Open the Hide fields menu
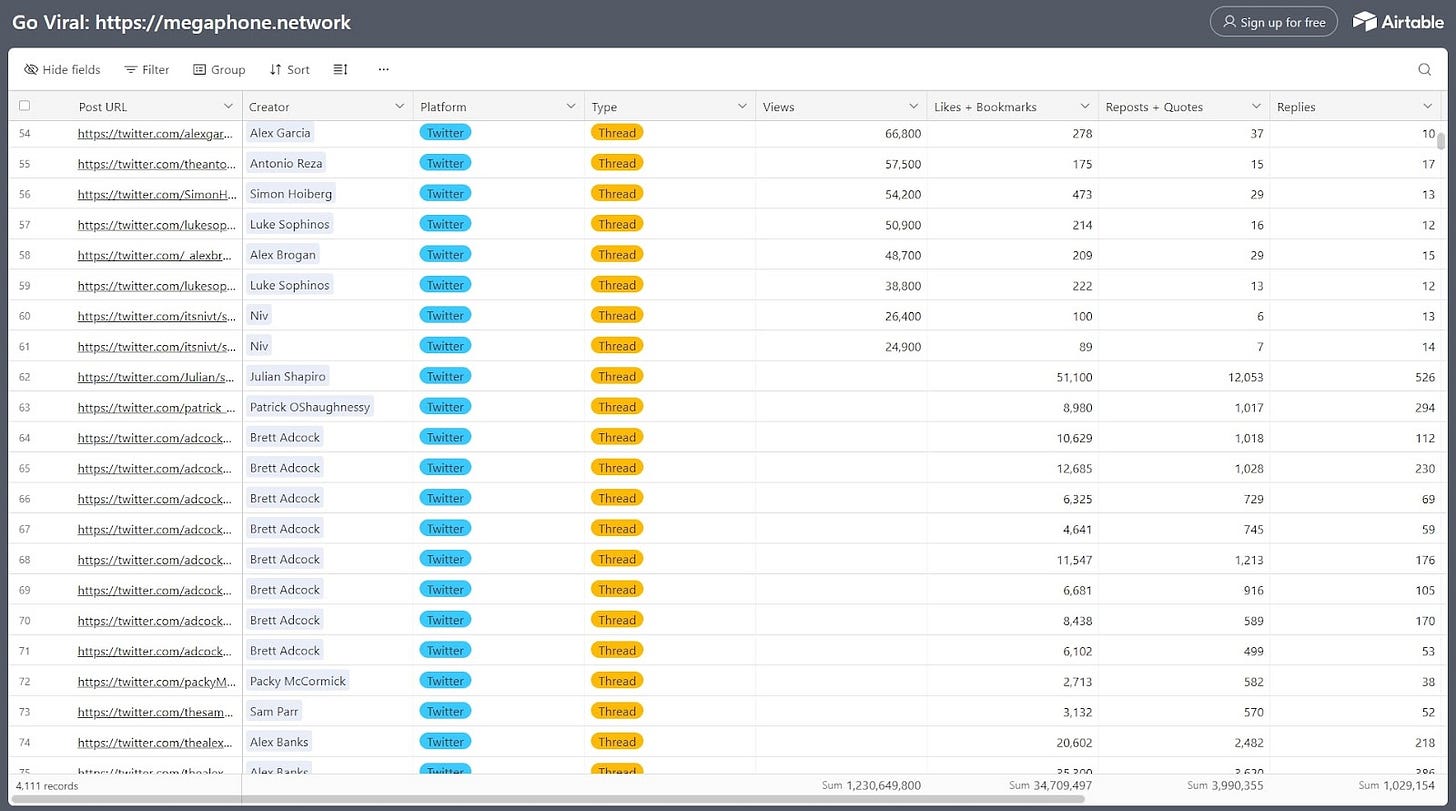Viewport: 1456px width, 811px height. [x=62, y=70]
